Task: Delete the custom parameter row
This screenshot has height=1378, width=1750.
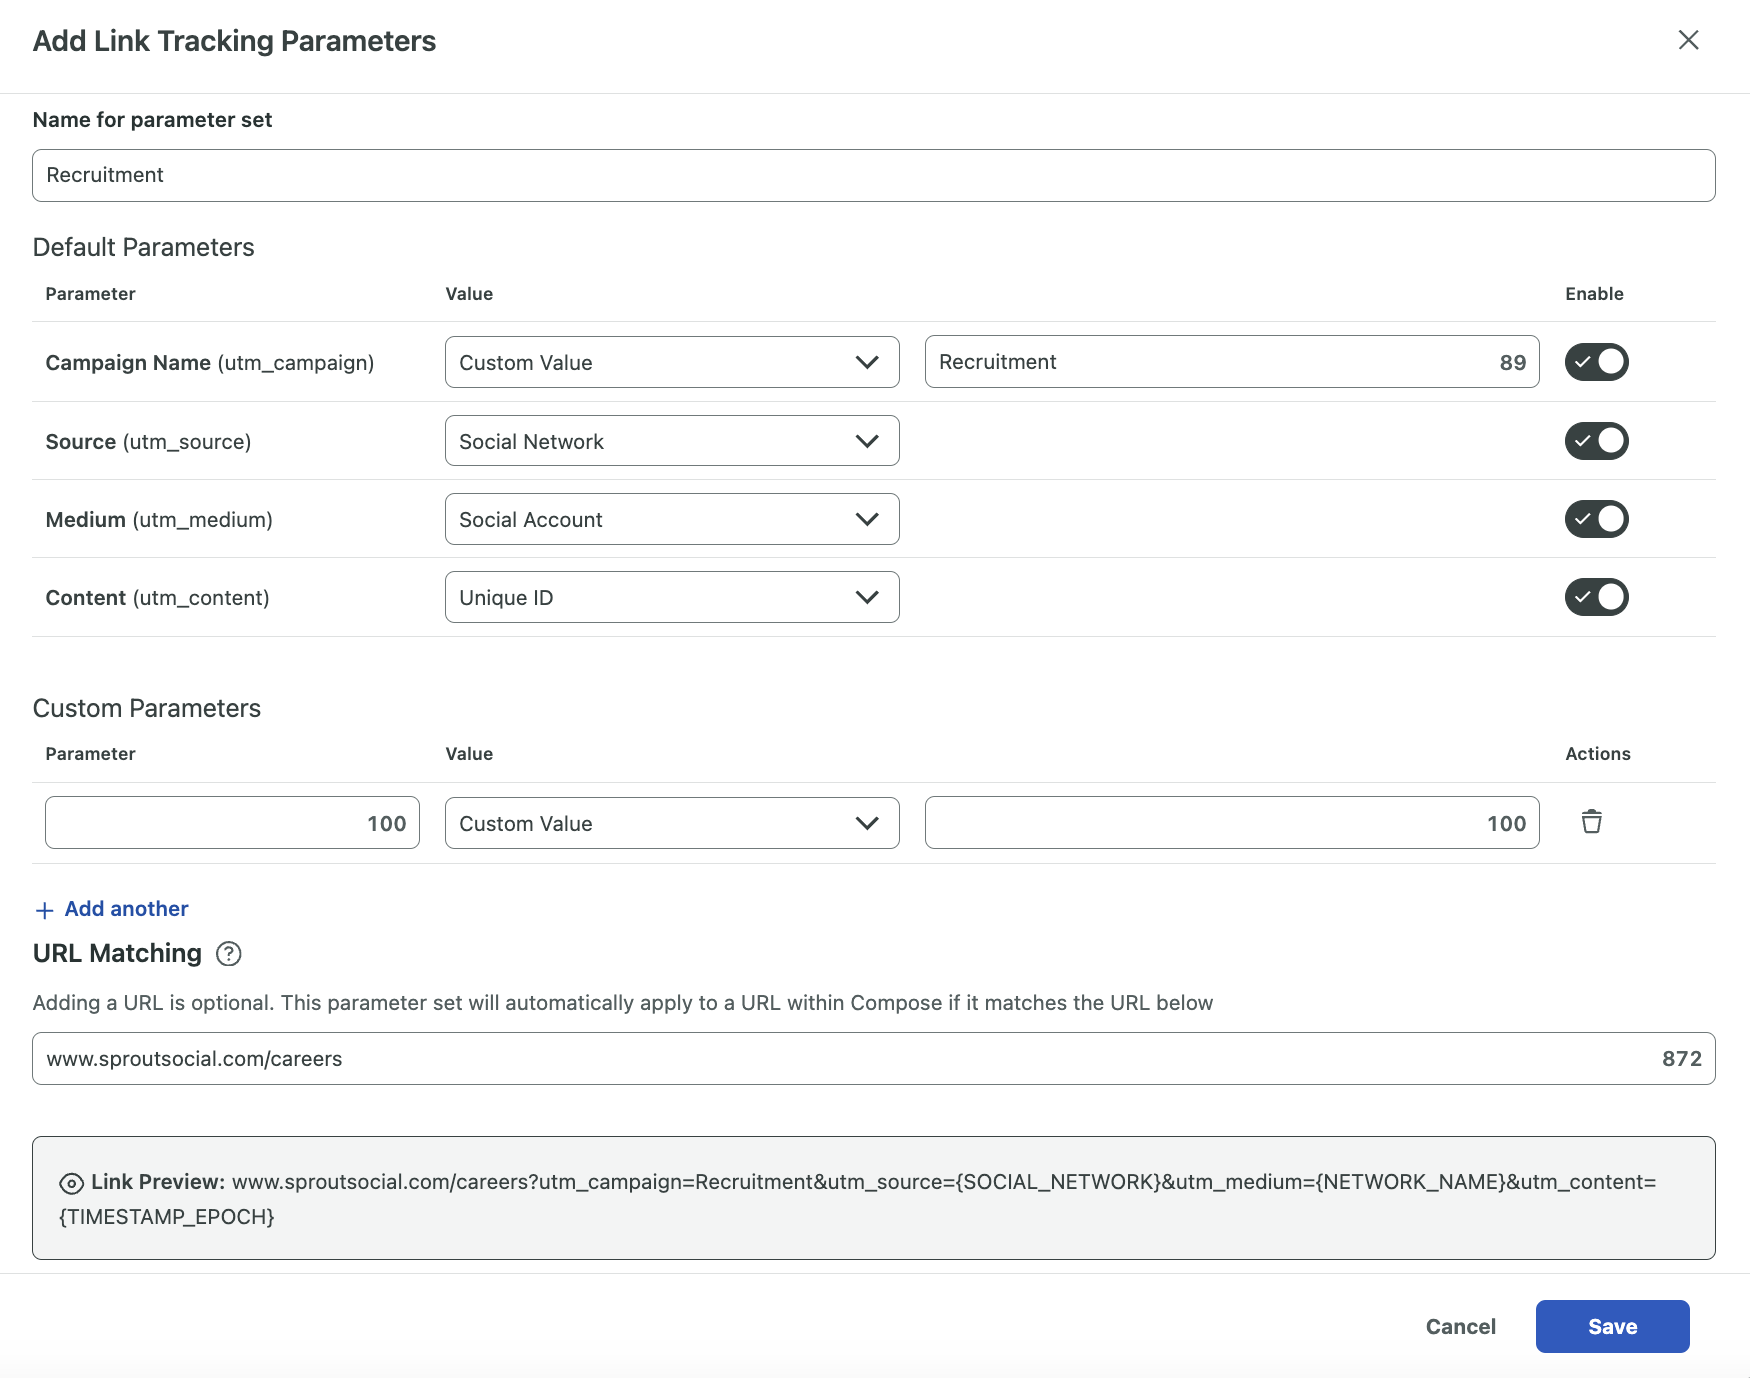Action: pyautogui.click(x=1592, y=822)
